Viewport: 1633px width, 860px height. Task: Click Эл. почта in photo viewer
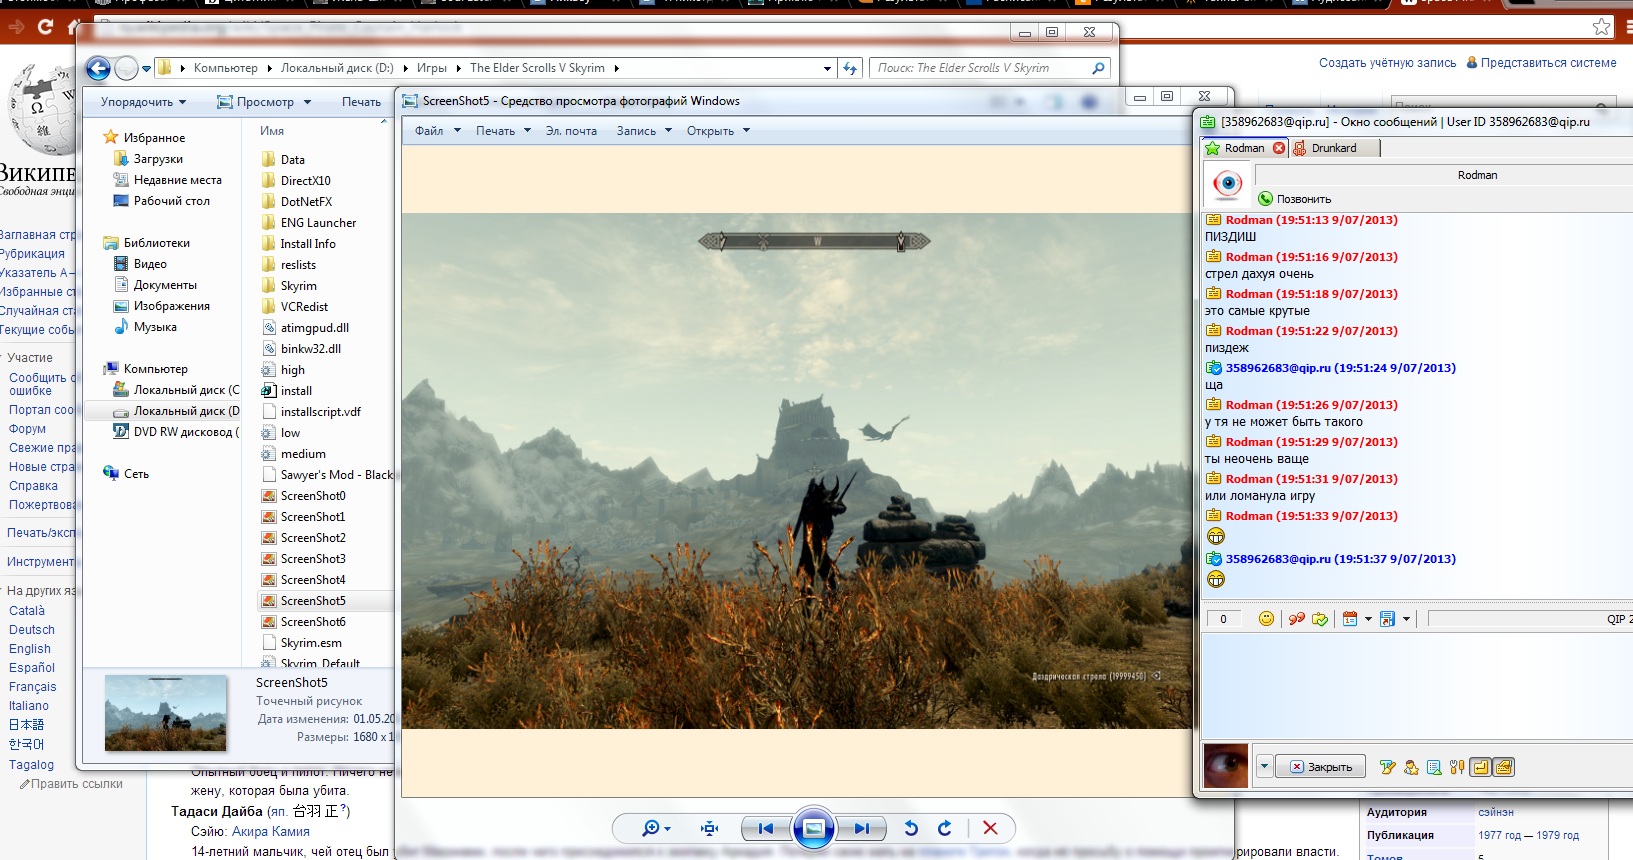click(571, 131)
